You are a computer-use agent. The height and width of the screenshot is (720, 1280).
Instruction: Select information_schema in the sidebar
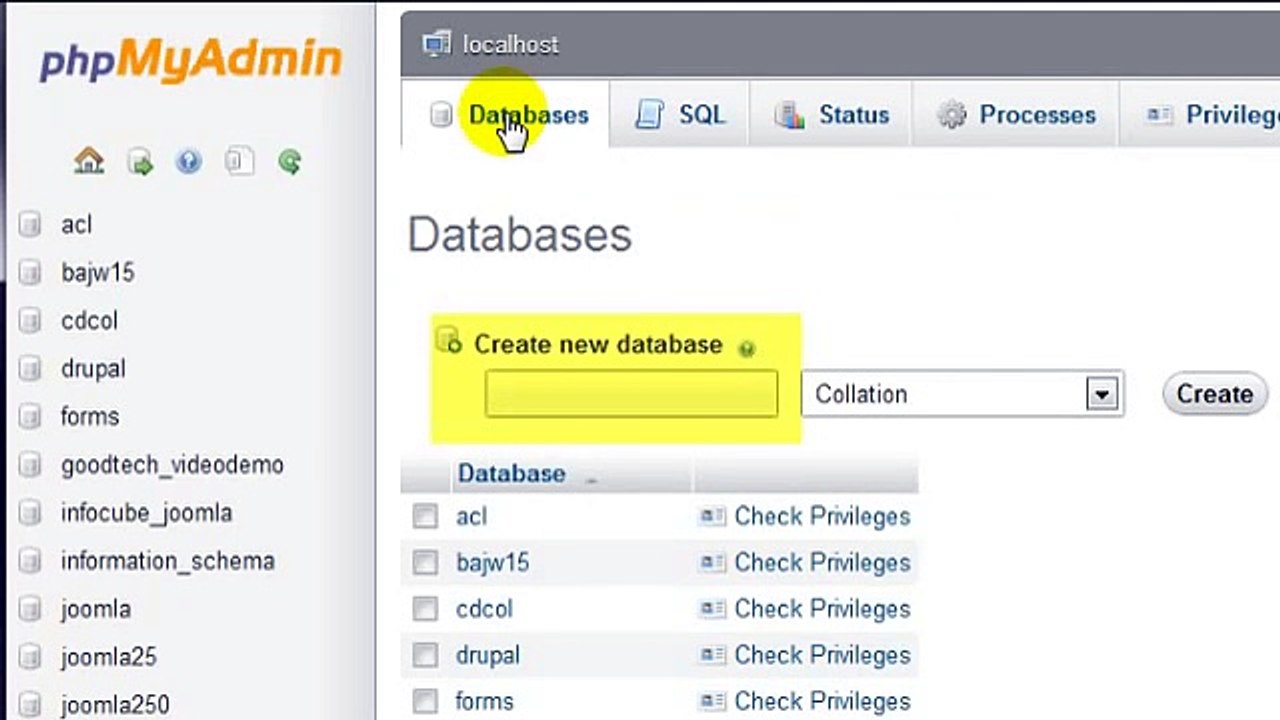pos(167,560)
